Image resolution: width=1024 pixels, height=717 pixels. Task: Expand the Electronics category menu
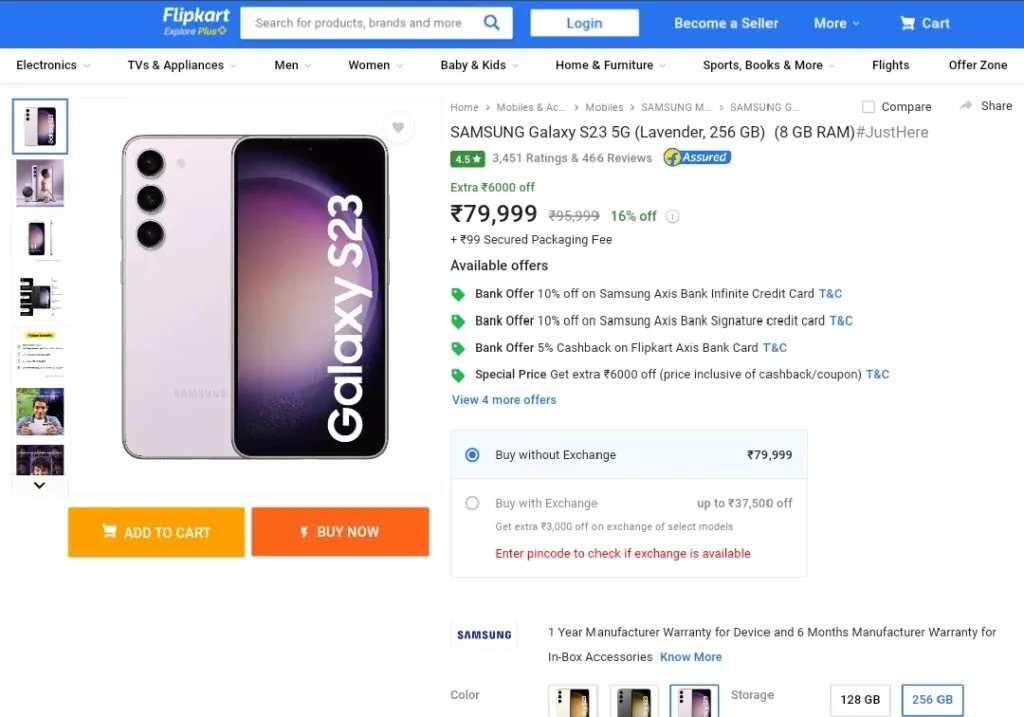click(53, 65)
